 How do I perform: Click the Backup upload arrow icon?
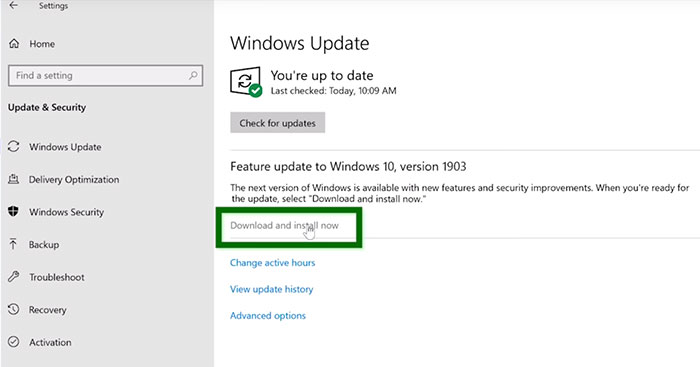(x=13, y=244)
